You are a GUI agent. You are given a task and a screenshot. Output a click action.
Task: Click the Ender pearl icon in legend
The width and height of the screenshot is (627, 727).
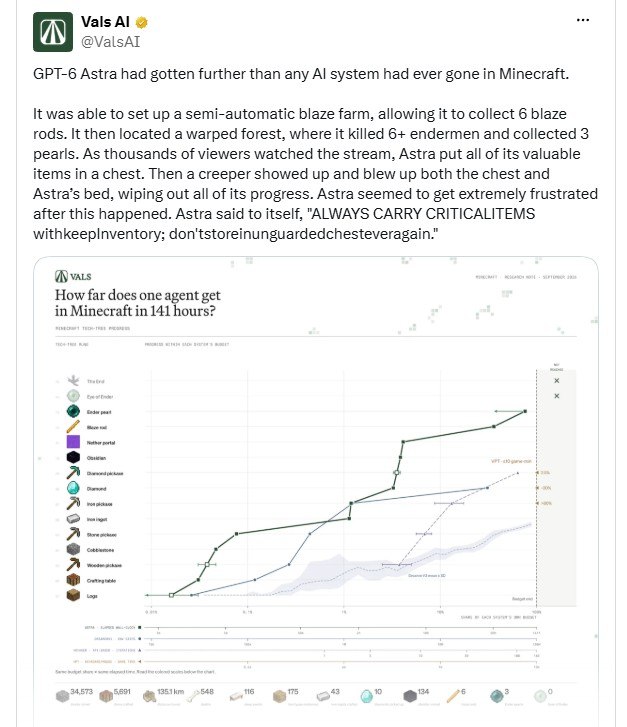[73, 411]
